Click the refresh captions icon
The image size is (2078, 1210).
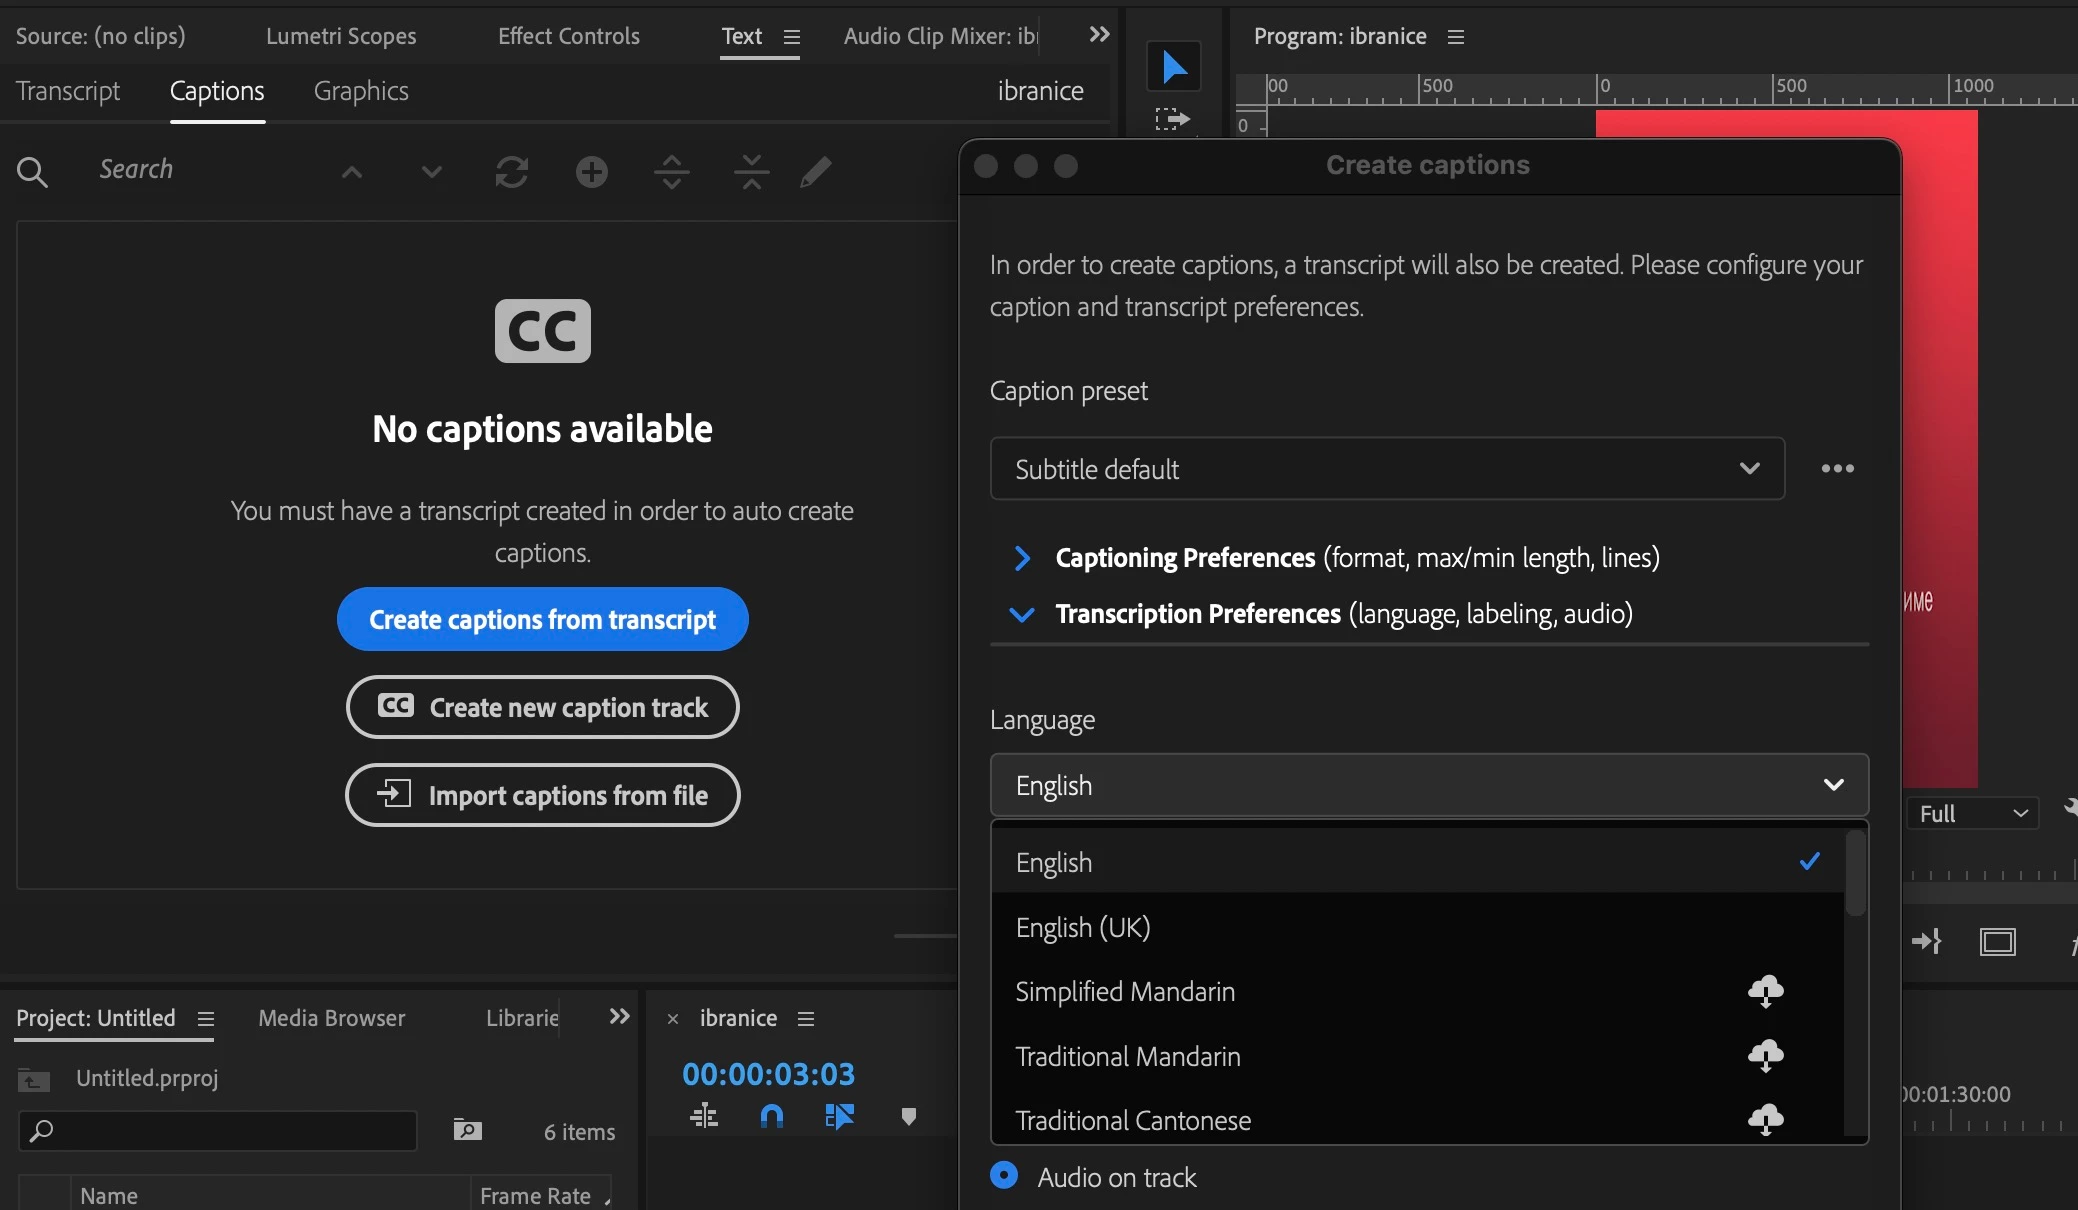click(511, 172)
